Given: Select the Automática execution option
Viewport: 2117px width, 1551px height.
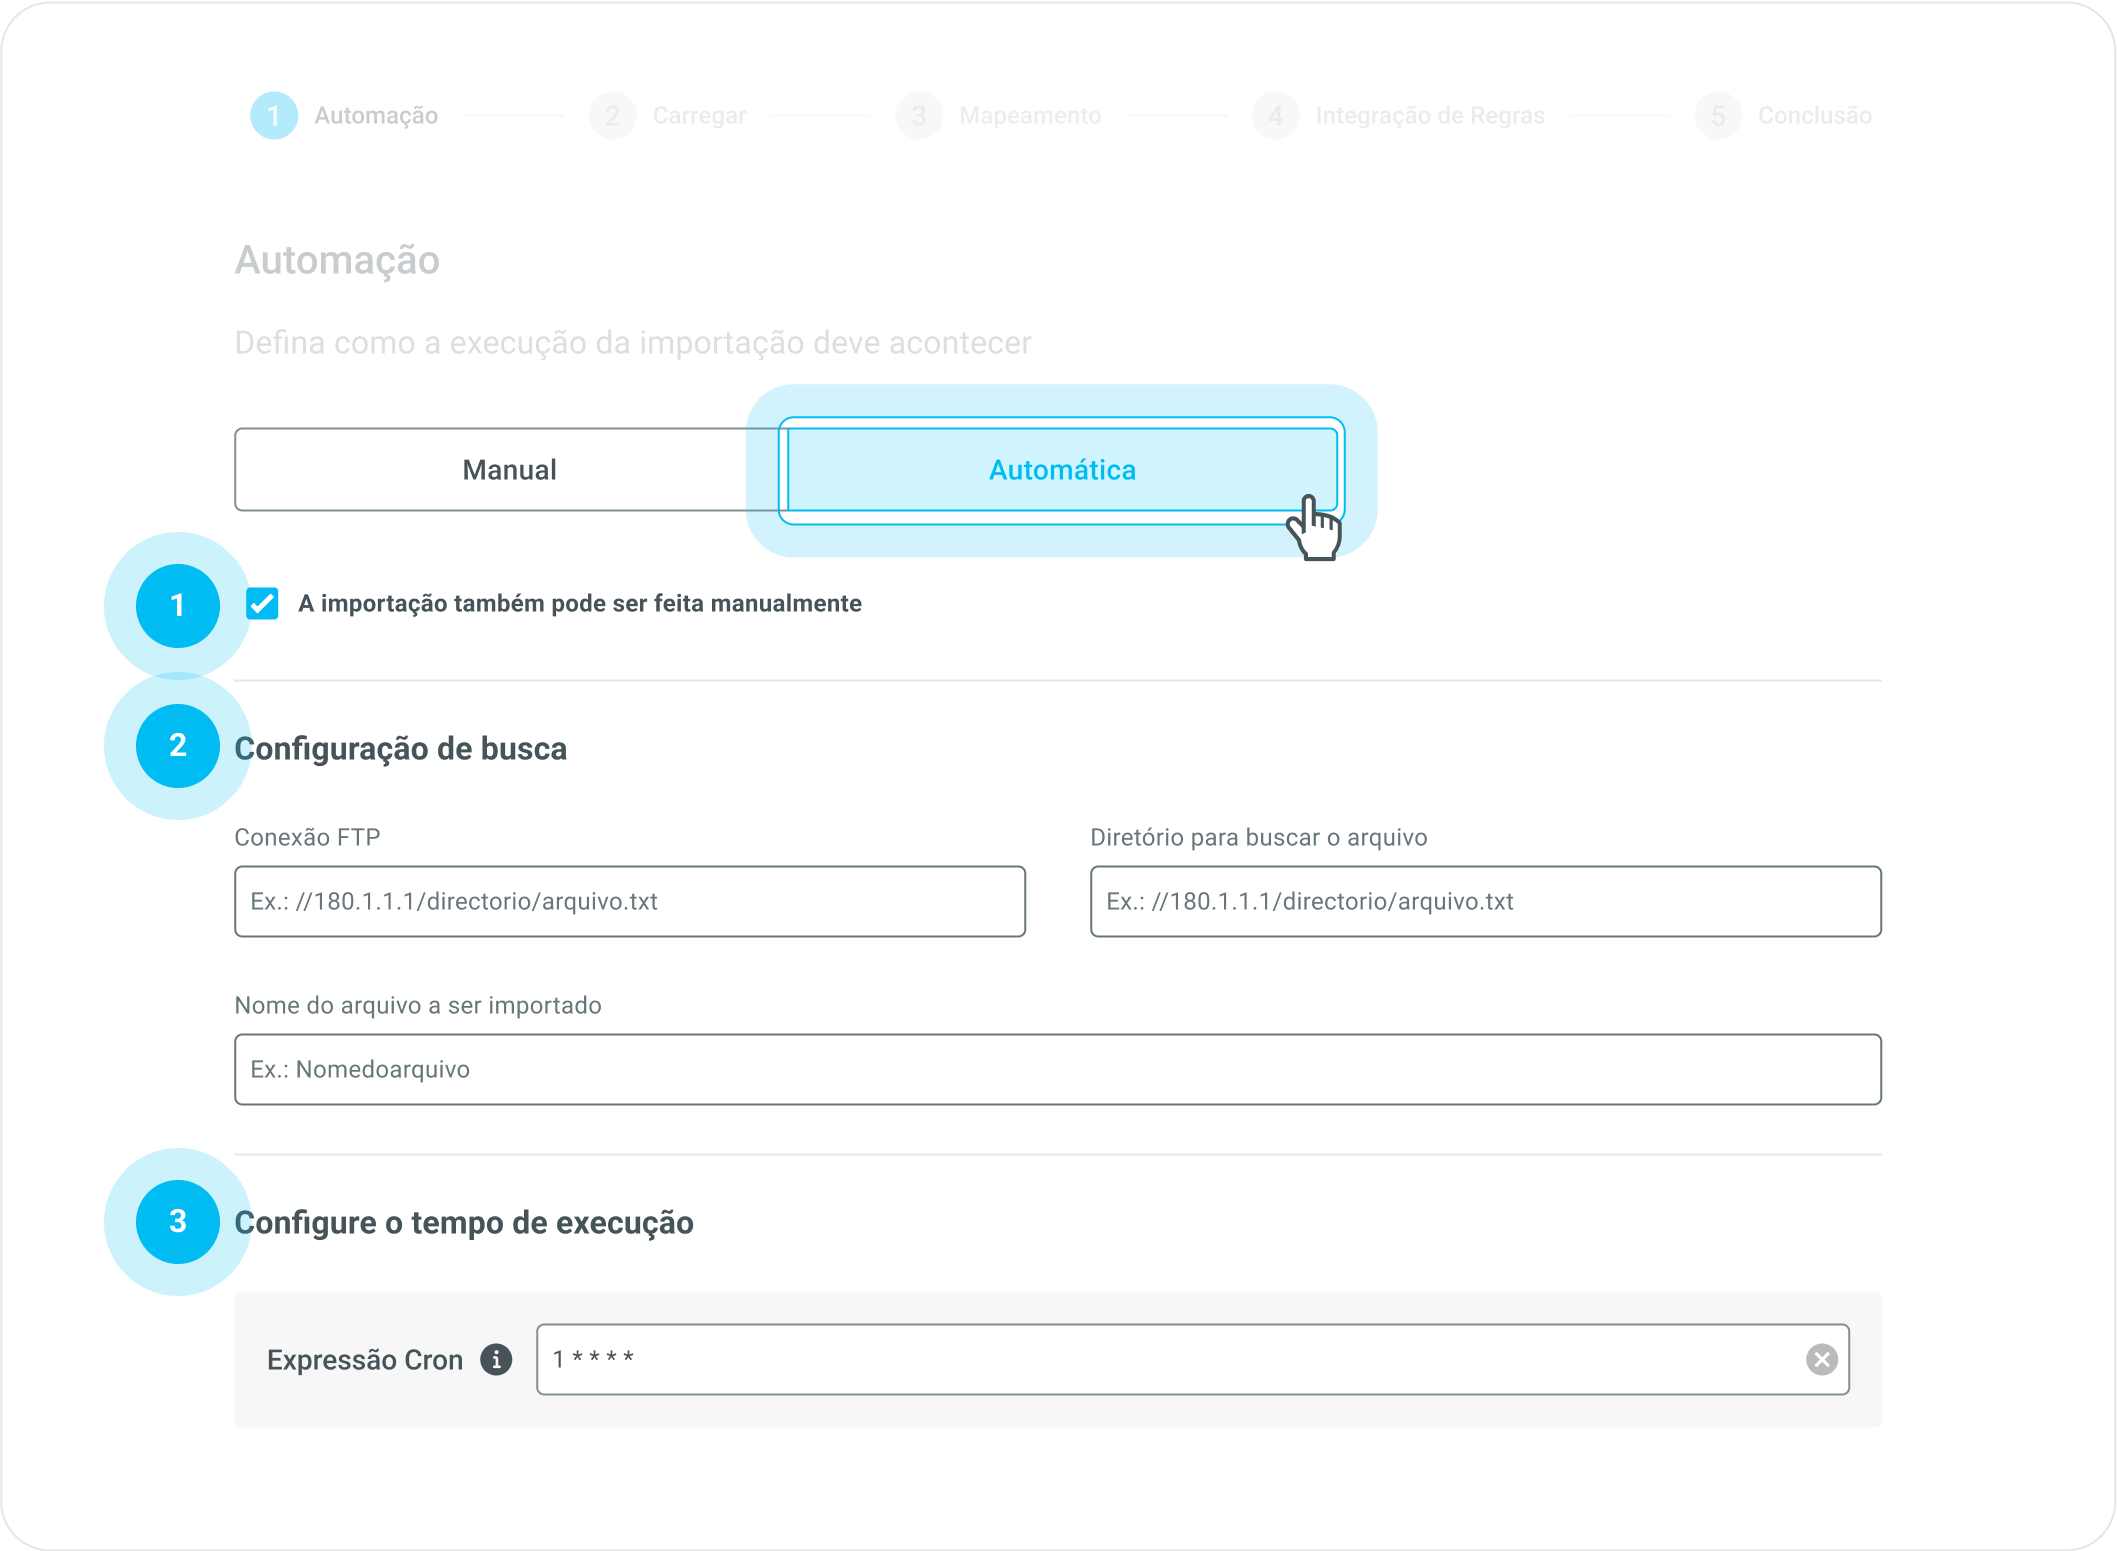Looking at the screenshot, I should click(1061, 470).
